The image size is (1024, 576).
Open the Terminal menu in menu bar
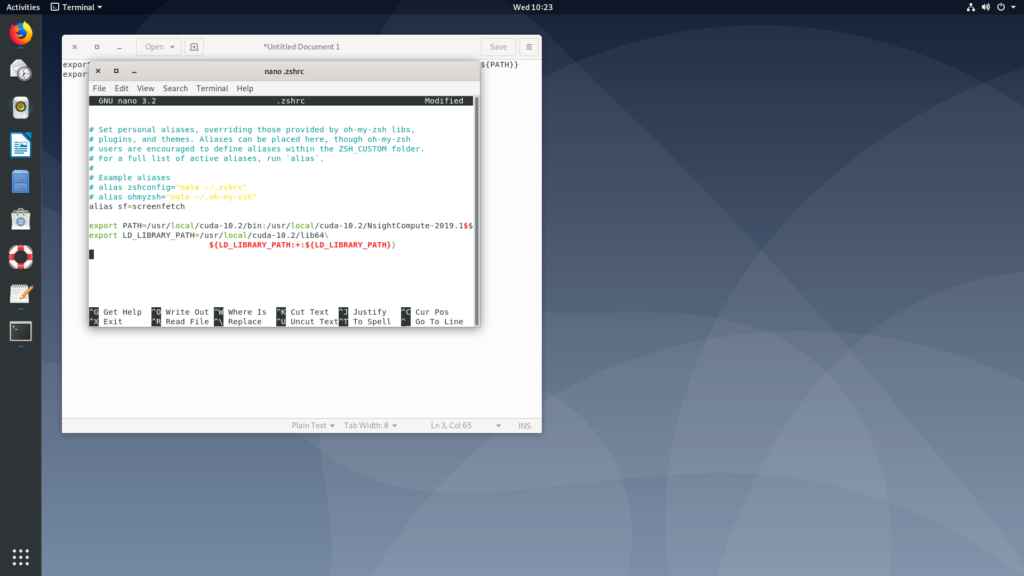212,88
